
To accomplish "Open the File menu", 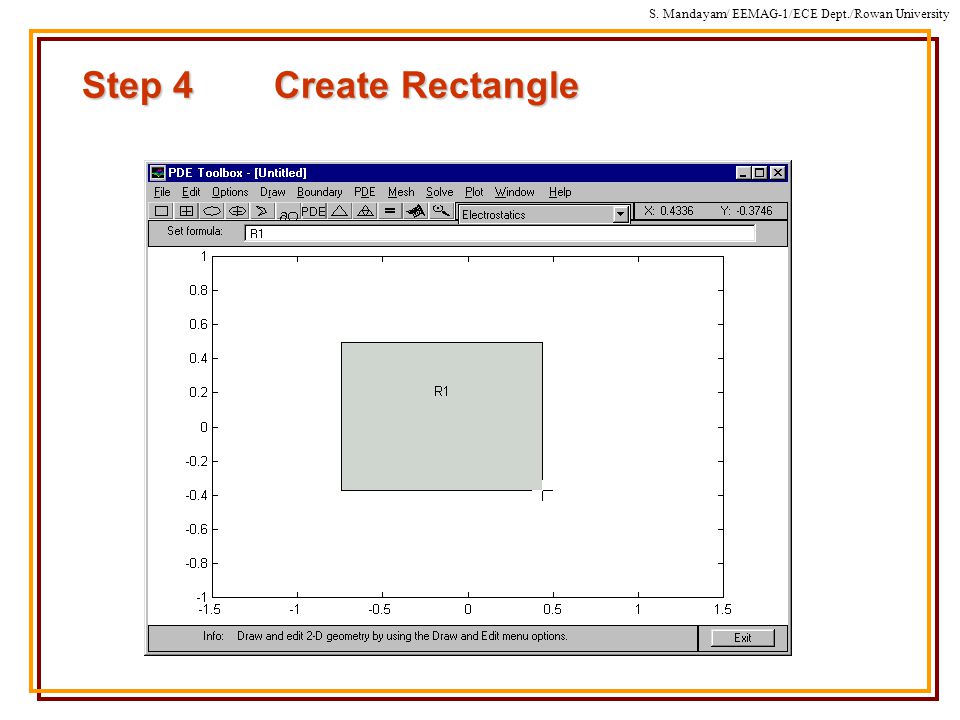I will [x=162, y=192].
